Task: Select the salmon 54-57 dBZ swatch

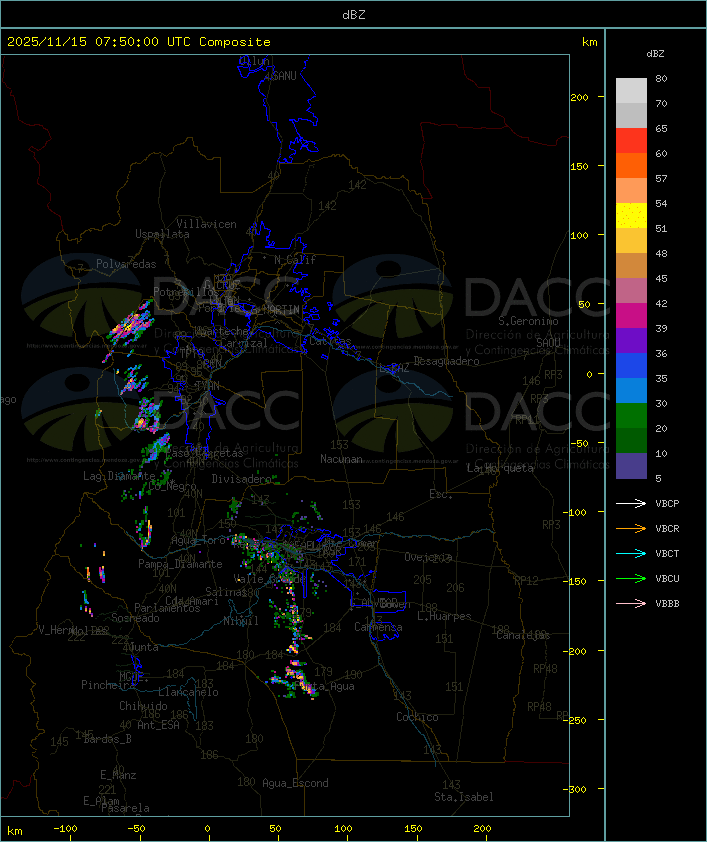Action: point(631,191)
